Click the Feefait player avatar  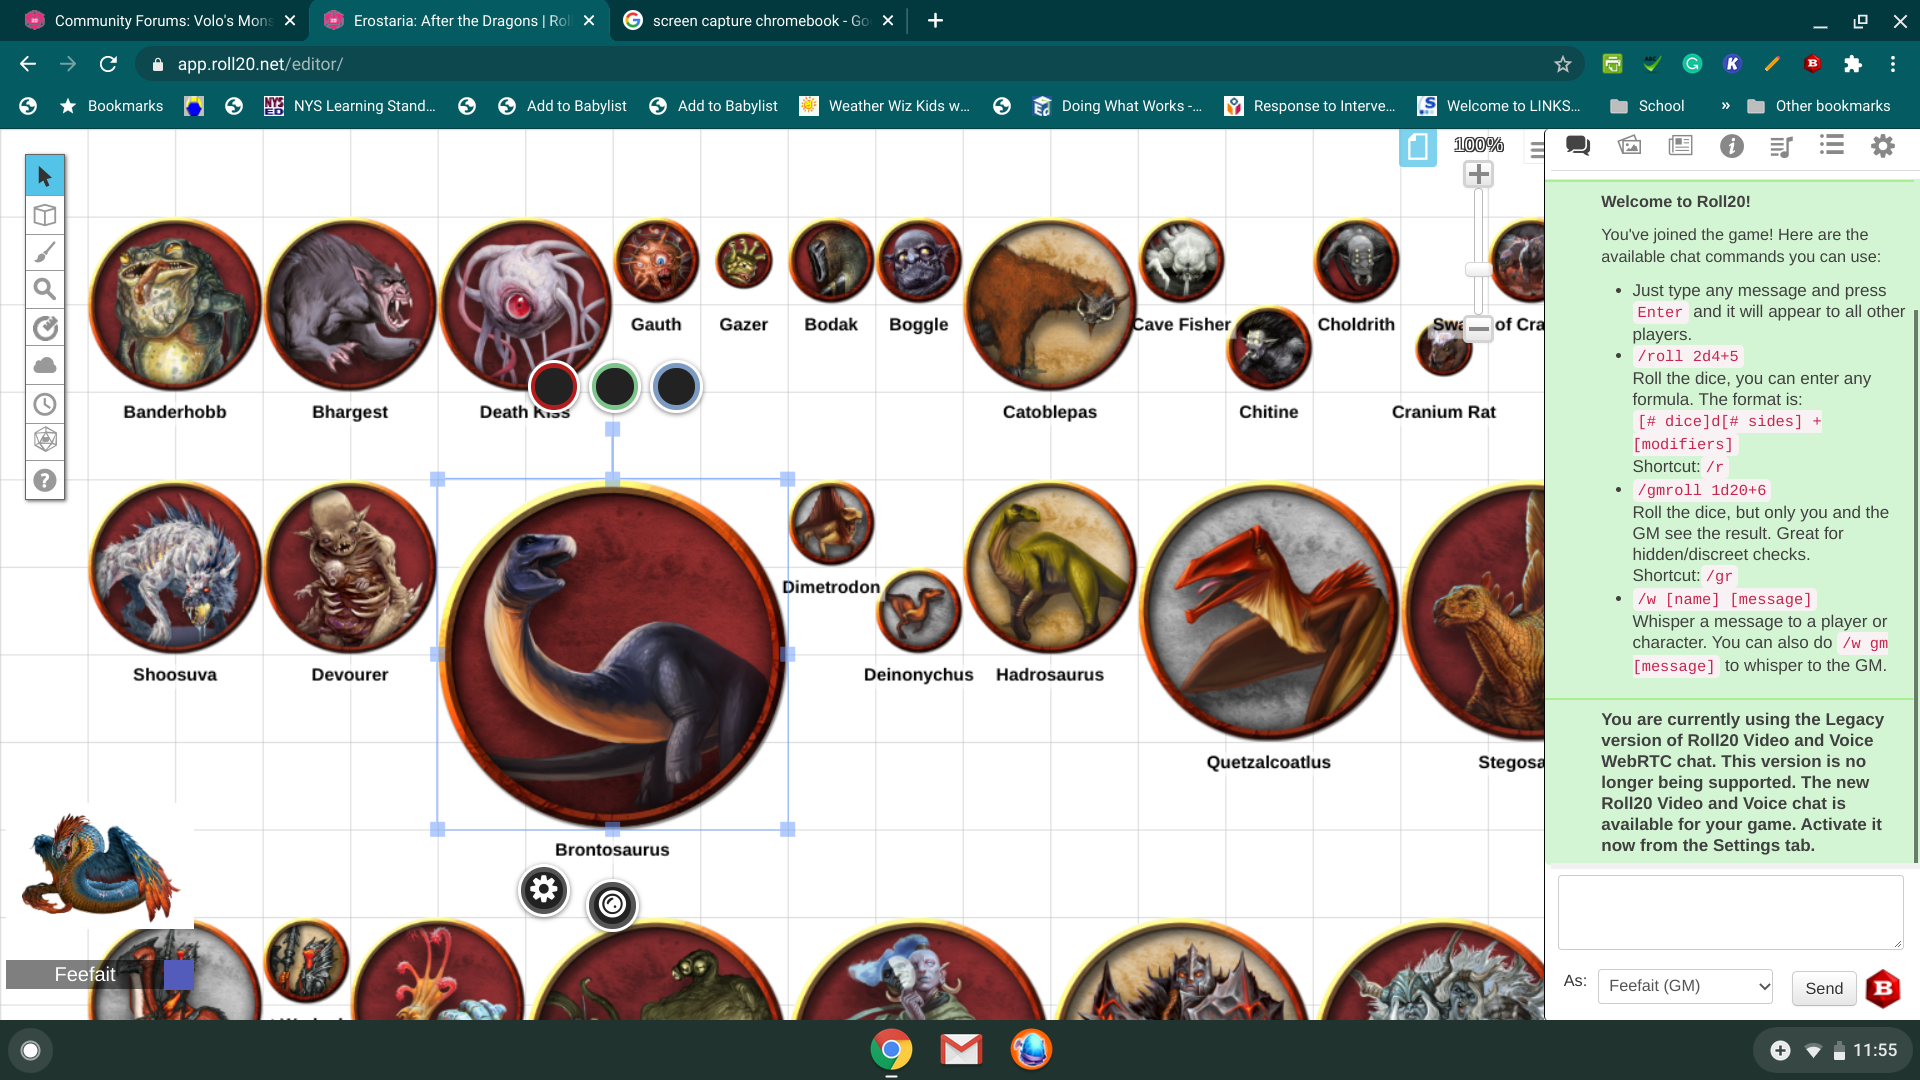pos(100,866)
